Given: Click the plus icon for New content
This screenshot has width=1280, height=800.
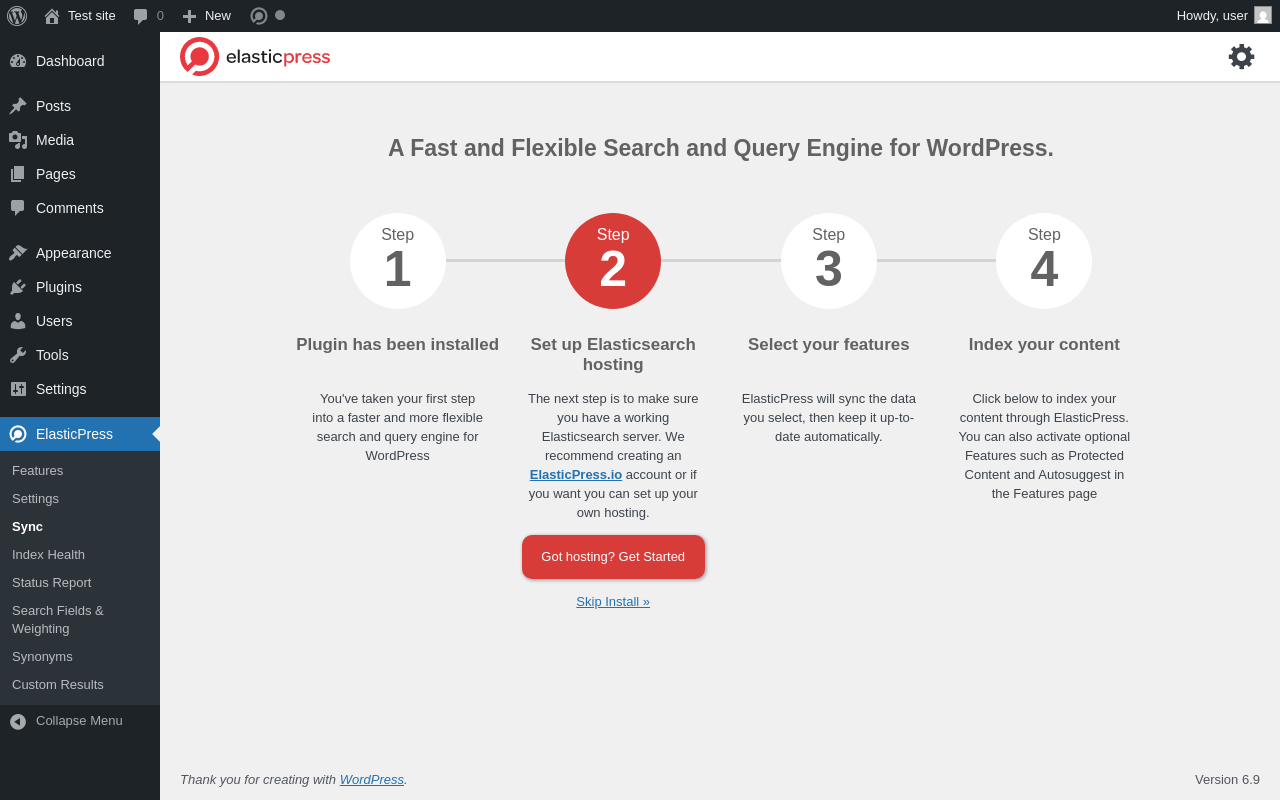Looking at the screenshot, I should 189,16.
